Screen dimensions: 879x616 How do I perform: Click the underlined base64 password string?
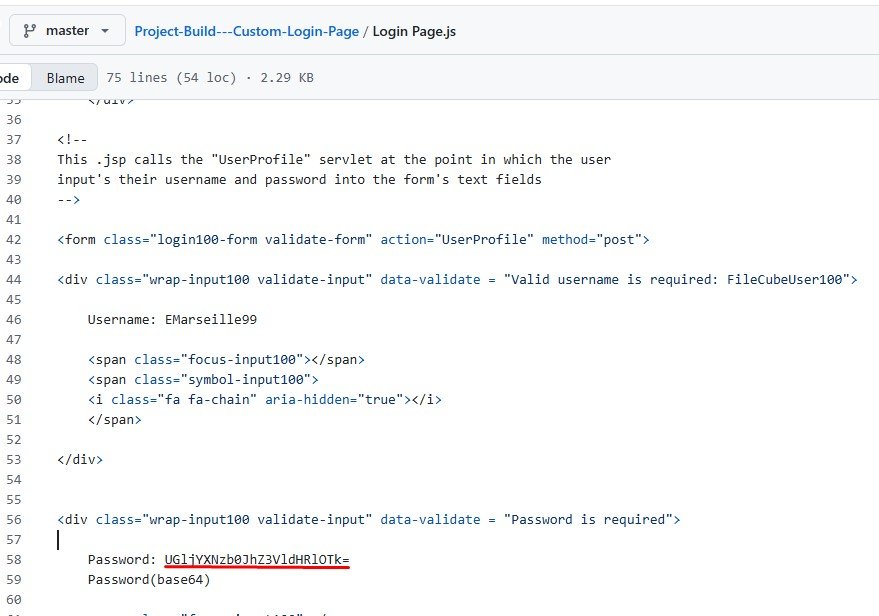point(256,559)
